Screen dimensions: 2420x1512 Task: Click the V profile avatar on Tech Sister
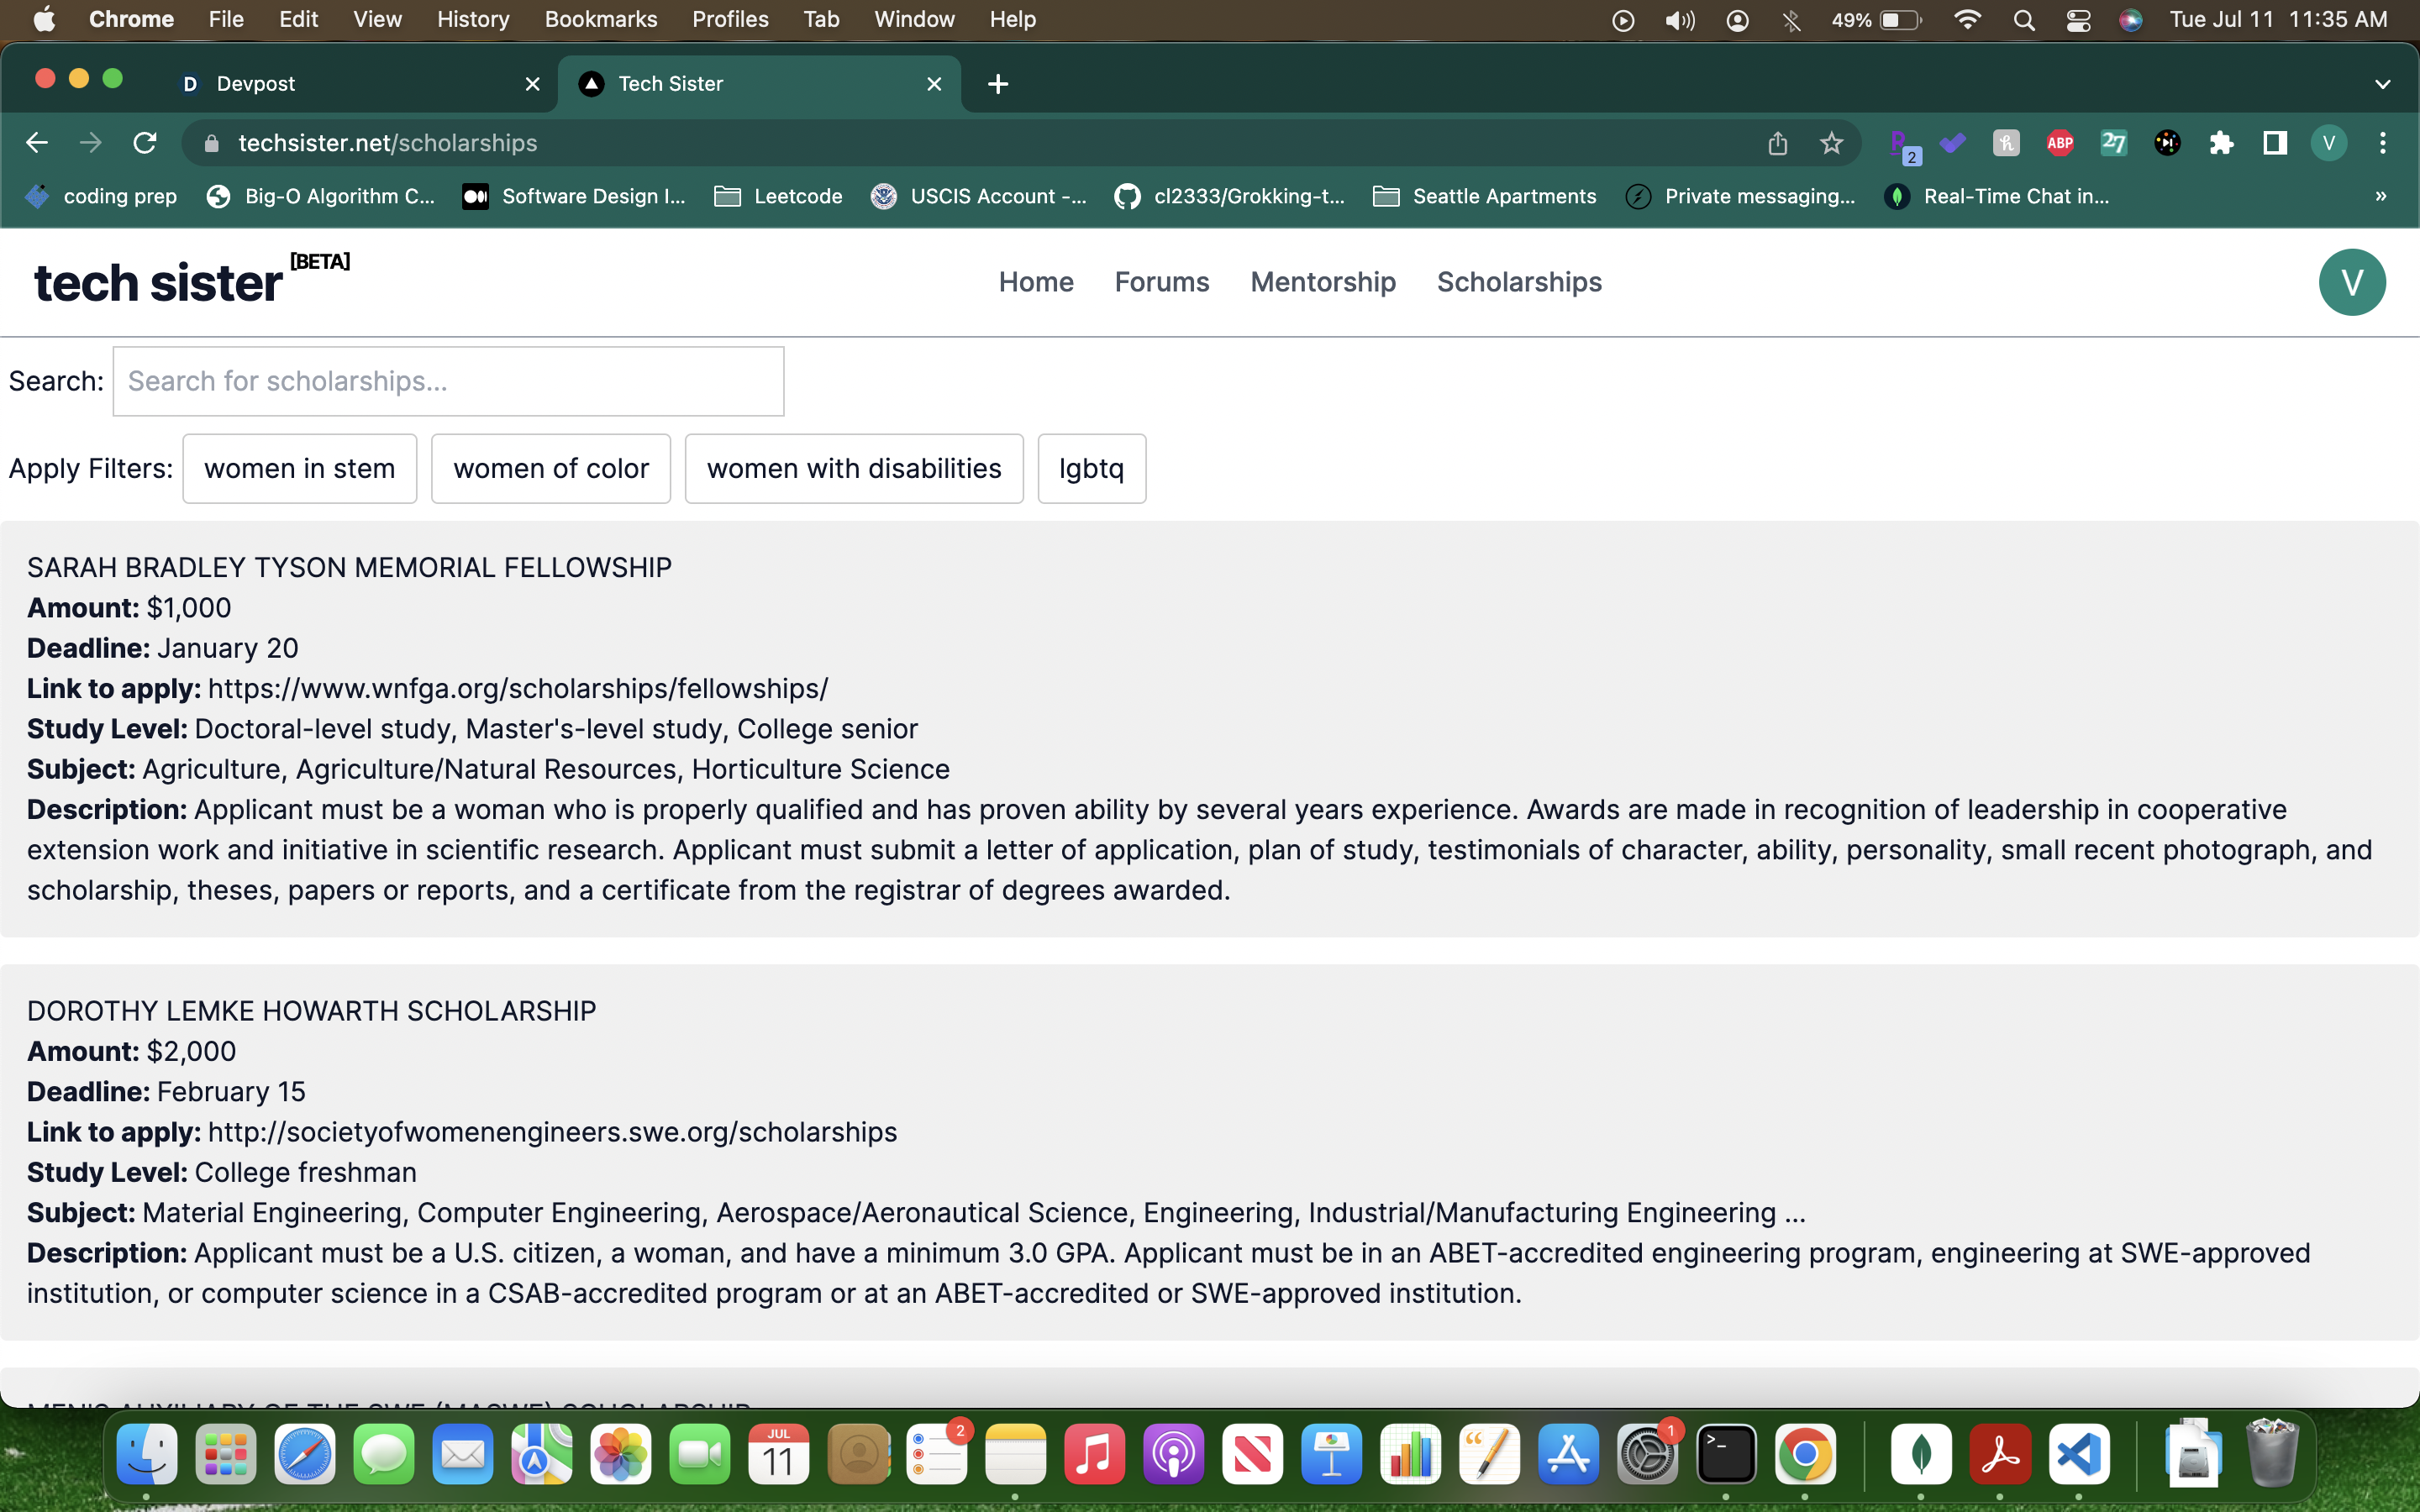point(2351,282)
